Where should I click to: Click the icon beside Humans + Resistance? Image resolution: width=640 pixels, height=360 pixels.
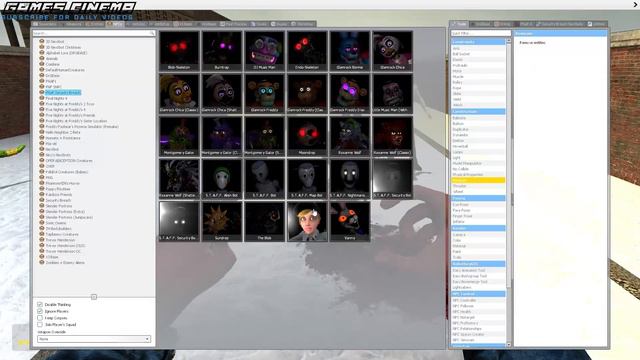tap(42, 138)
